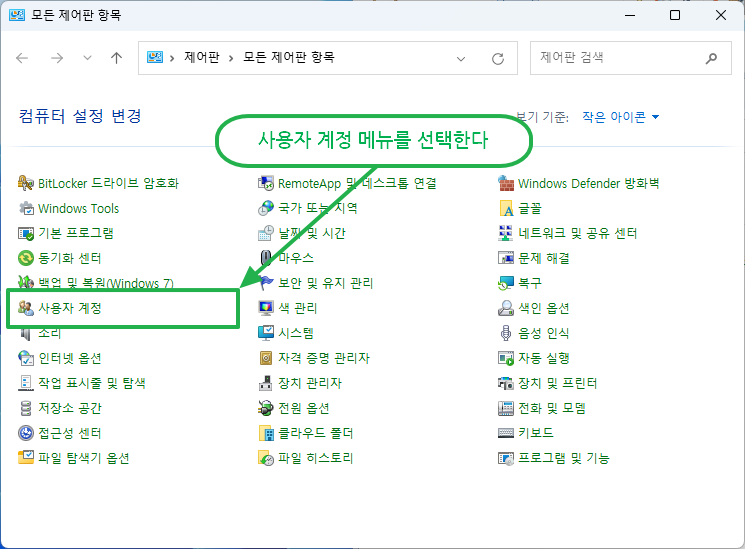Open the 인터넷 옵션 globe icon
This screenshot has width=745, height=549.
(x=26, y=358)
